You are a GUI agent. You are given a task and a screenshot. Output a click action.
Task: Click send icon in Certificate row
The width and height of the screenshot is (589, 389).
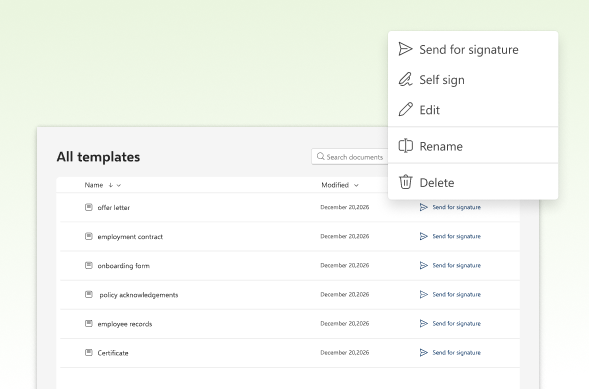(424, 353)
